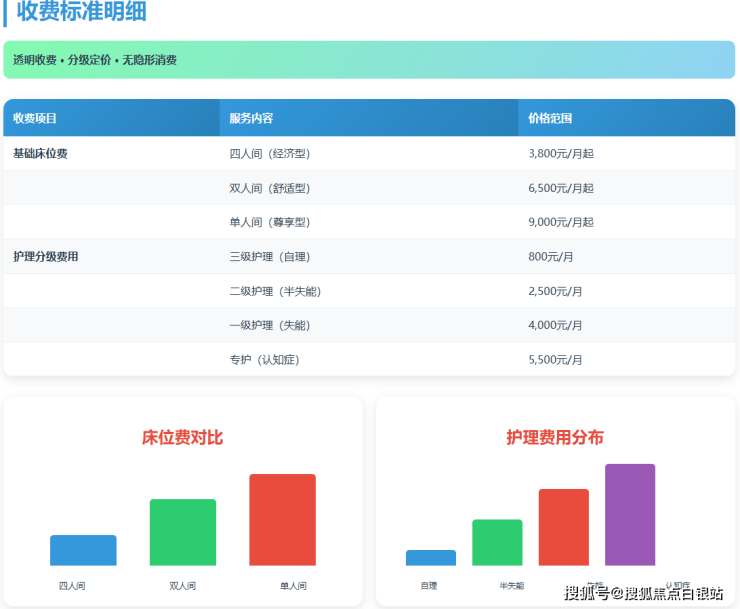Image resolution: width=740 pixels, height=609 pixels.
Task: Click the red 单人间 bar in the chart
Action: (x=282, y=520)
